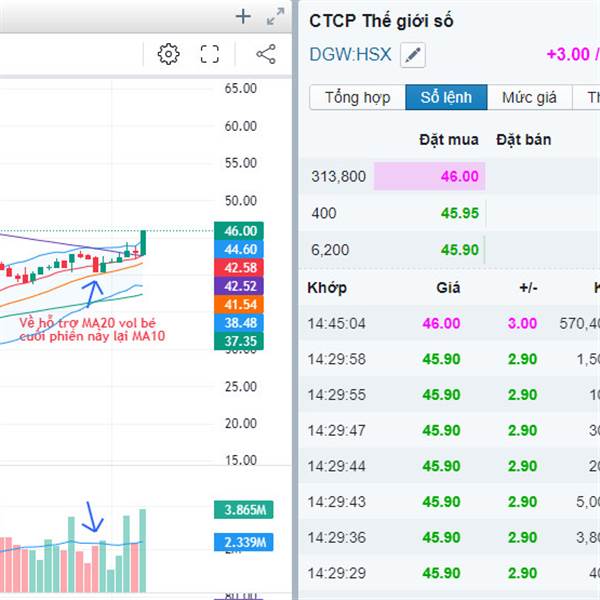The width and height of the screenshot is (600, 600).
Task: Select the tallest green volume bar at right
Action: tap(143, 551)
